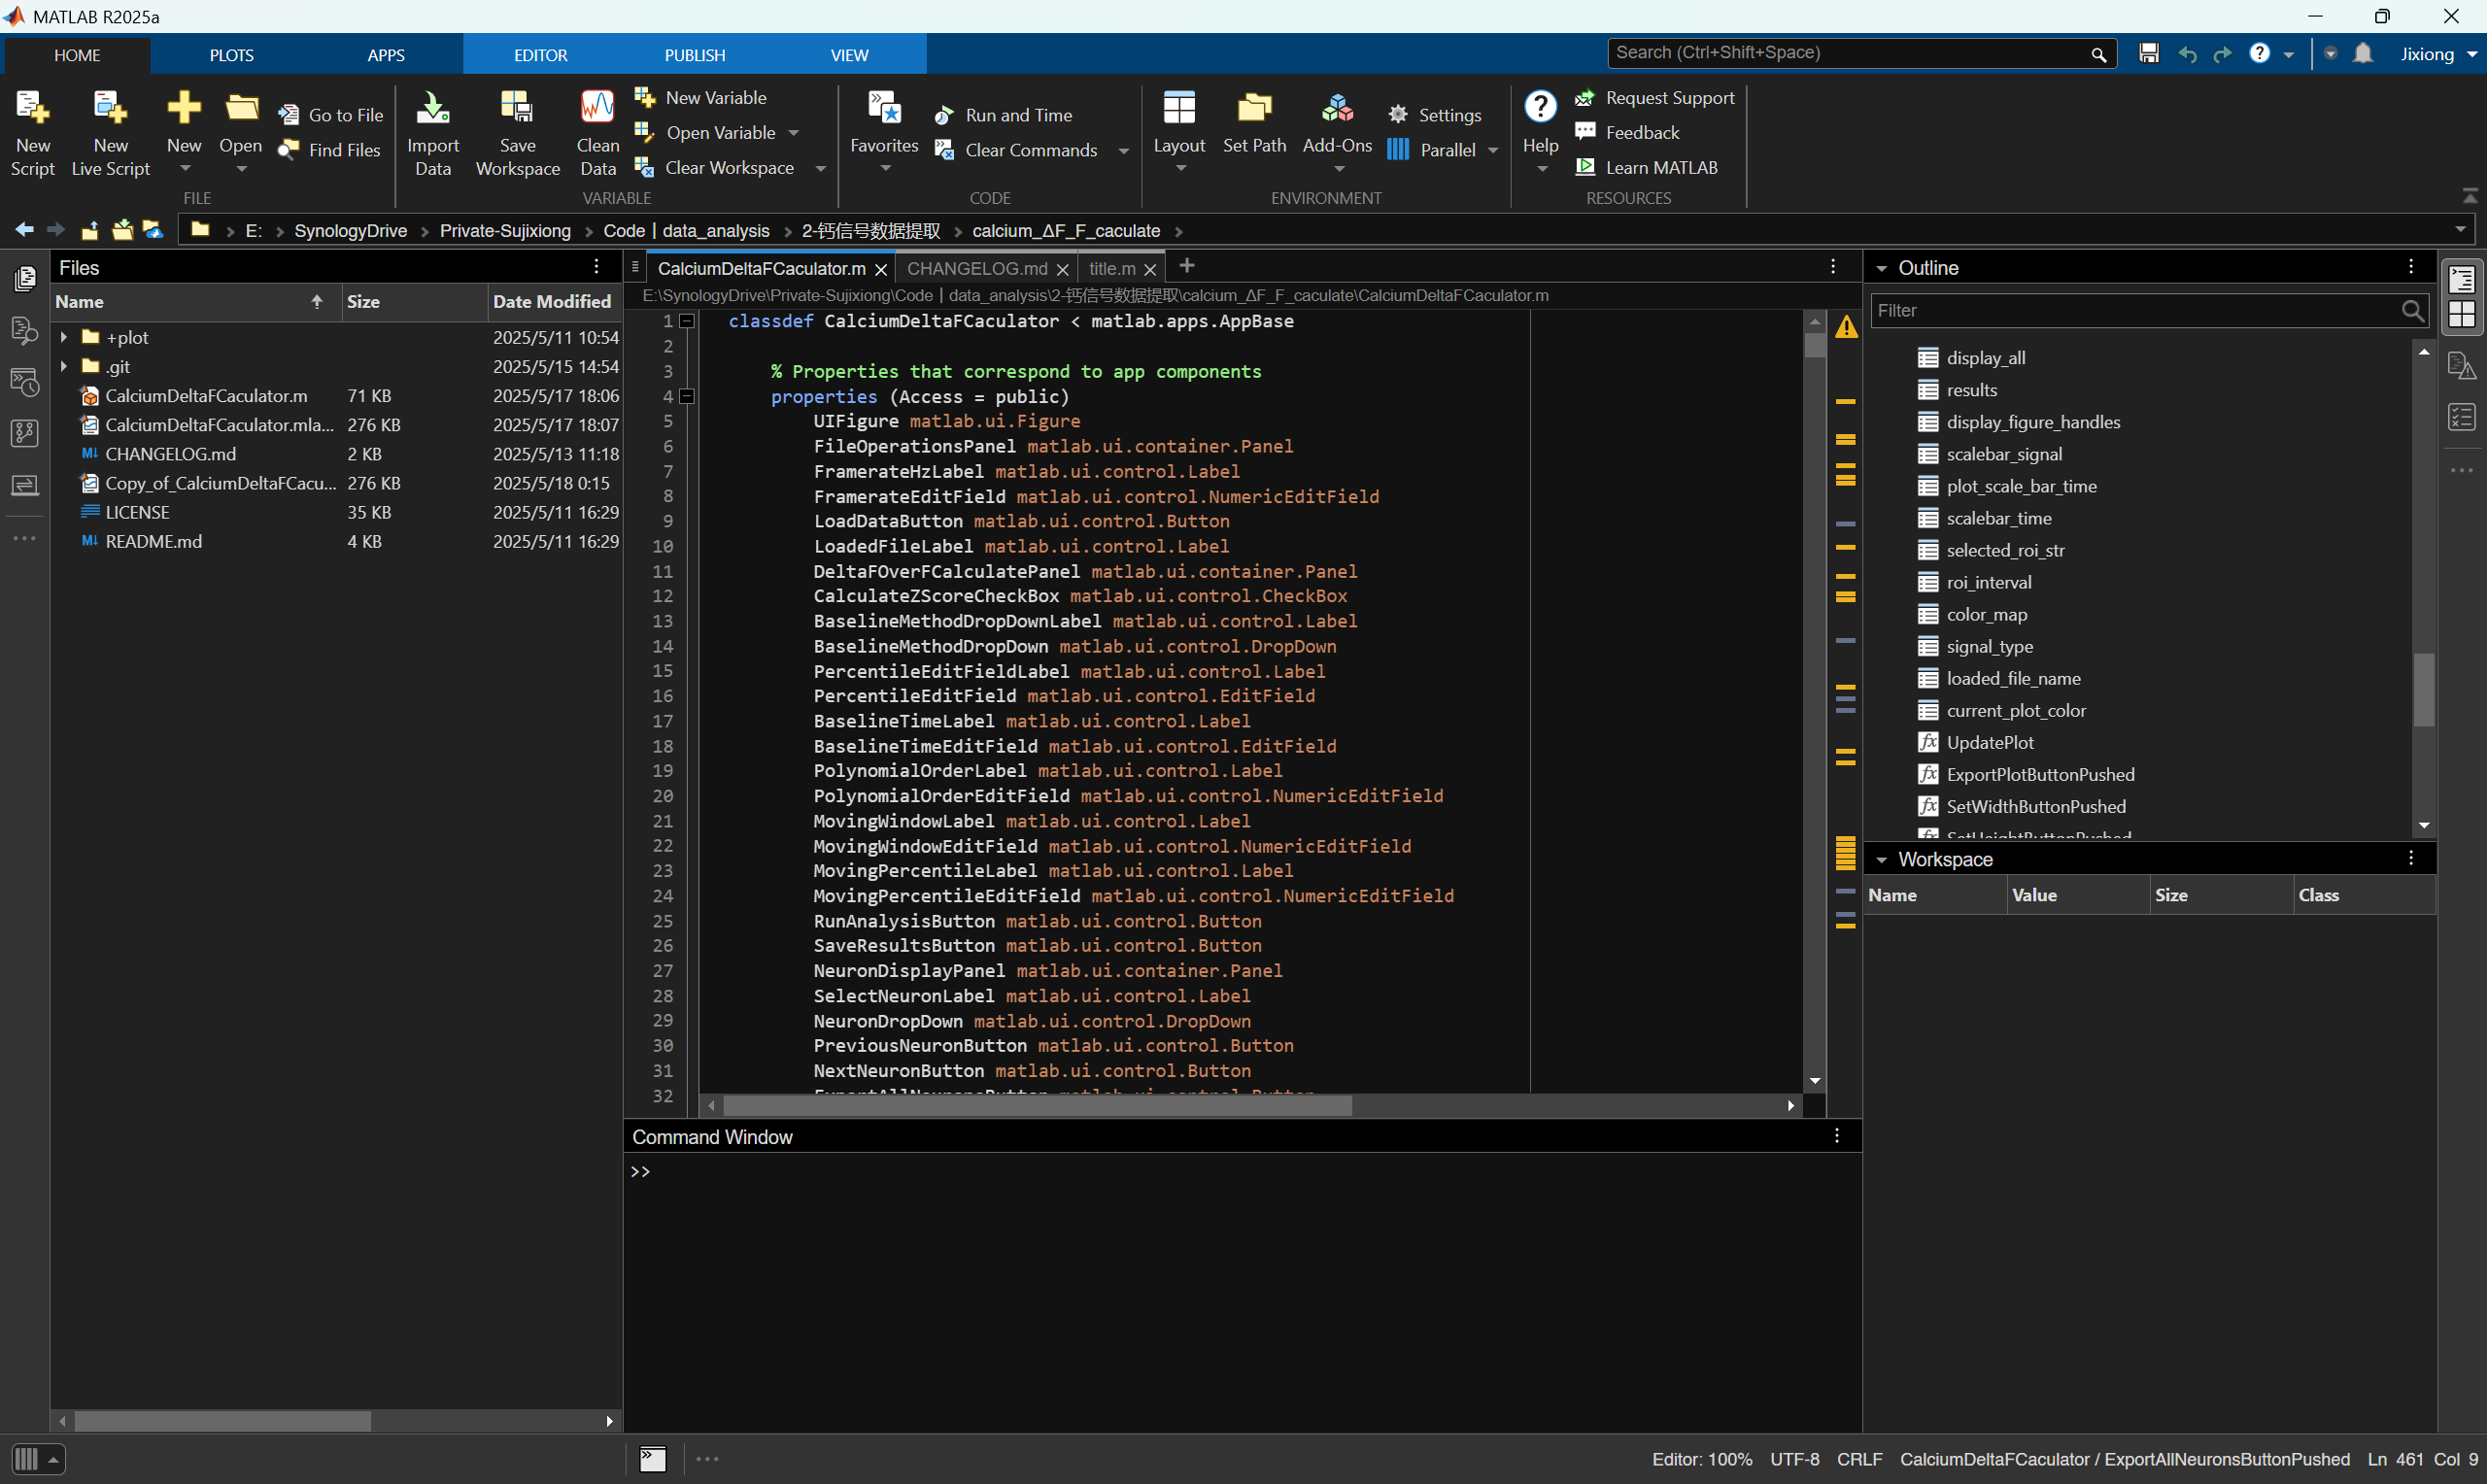
Task: Click Learn MATLAB
Action: click(1646, 168)
